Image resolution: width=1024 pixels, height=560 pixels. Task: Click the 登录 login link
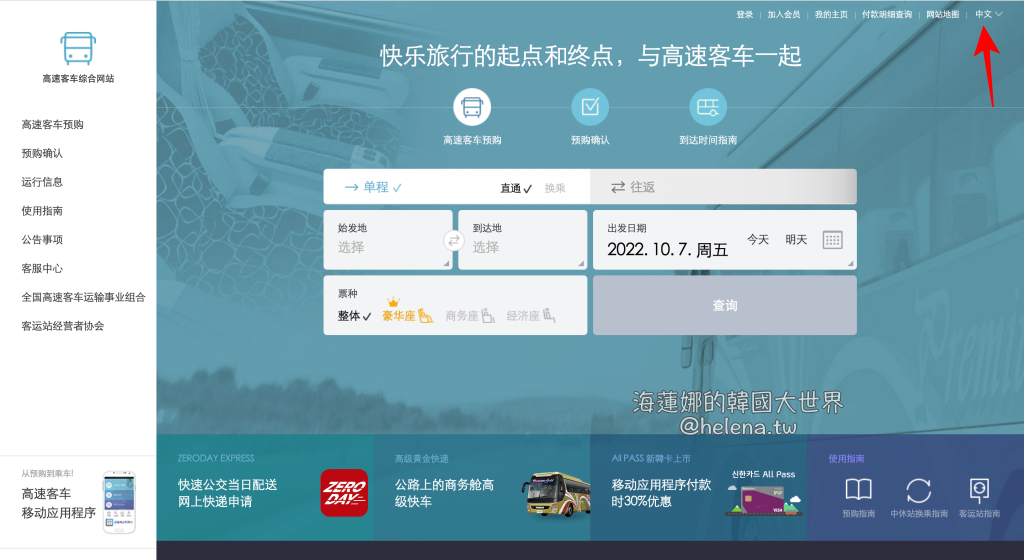[x=744, y=15]
